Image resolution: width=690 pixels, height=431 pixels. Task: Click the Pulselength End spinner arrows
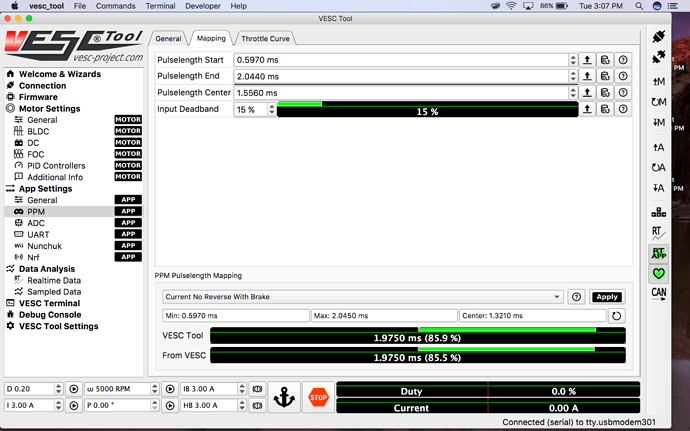pos(572,76)
